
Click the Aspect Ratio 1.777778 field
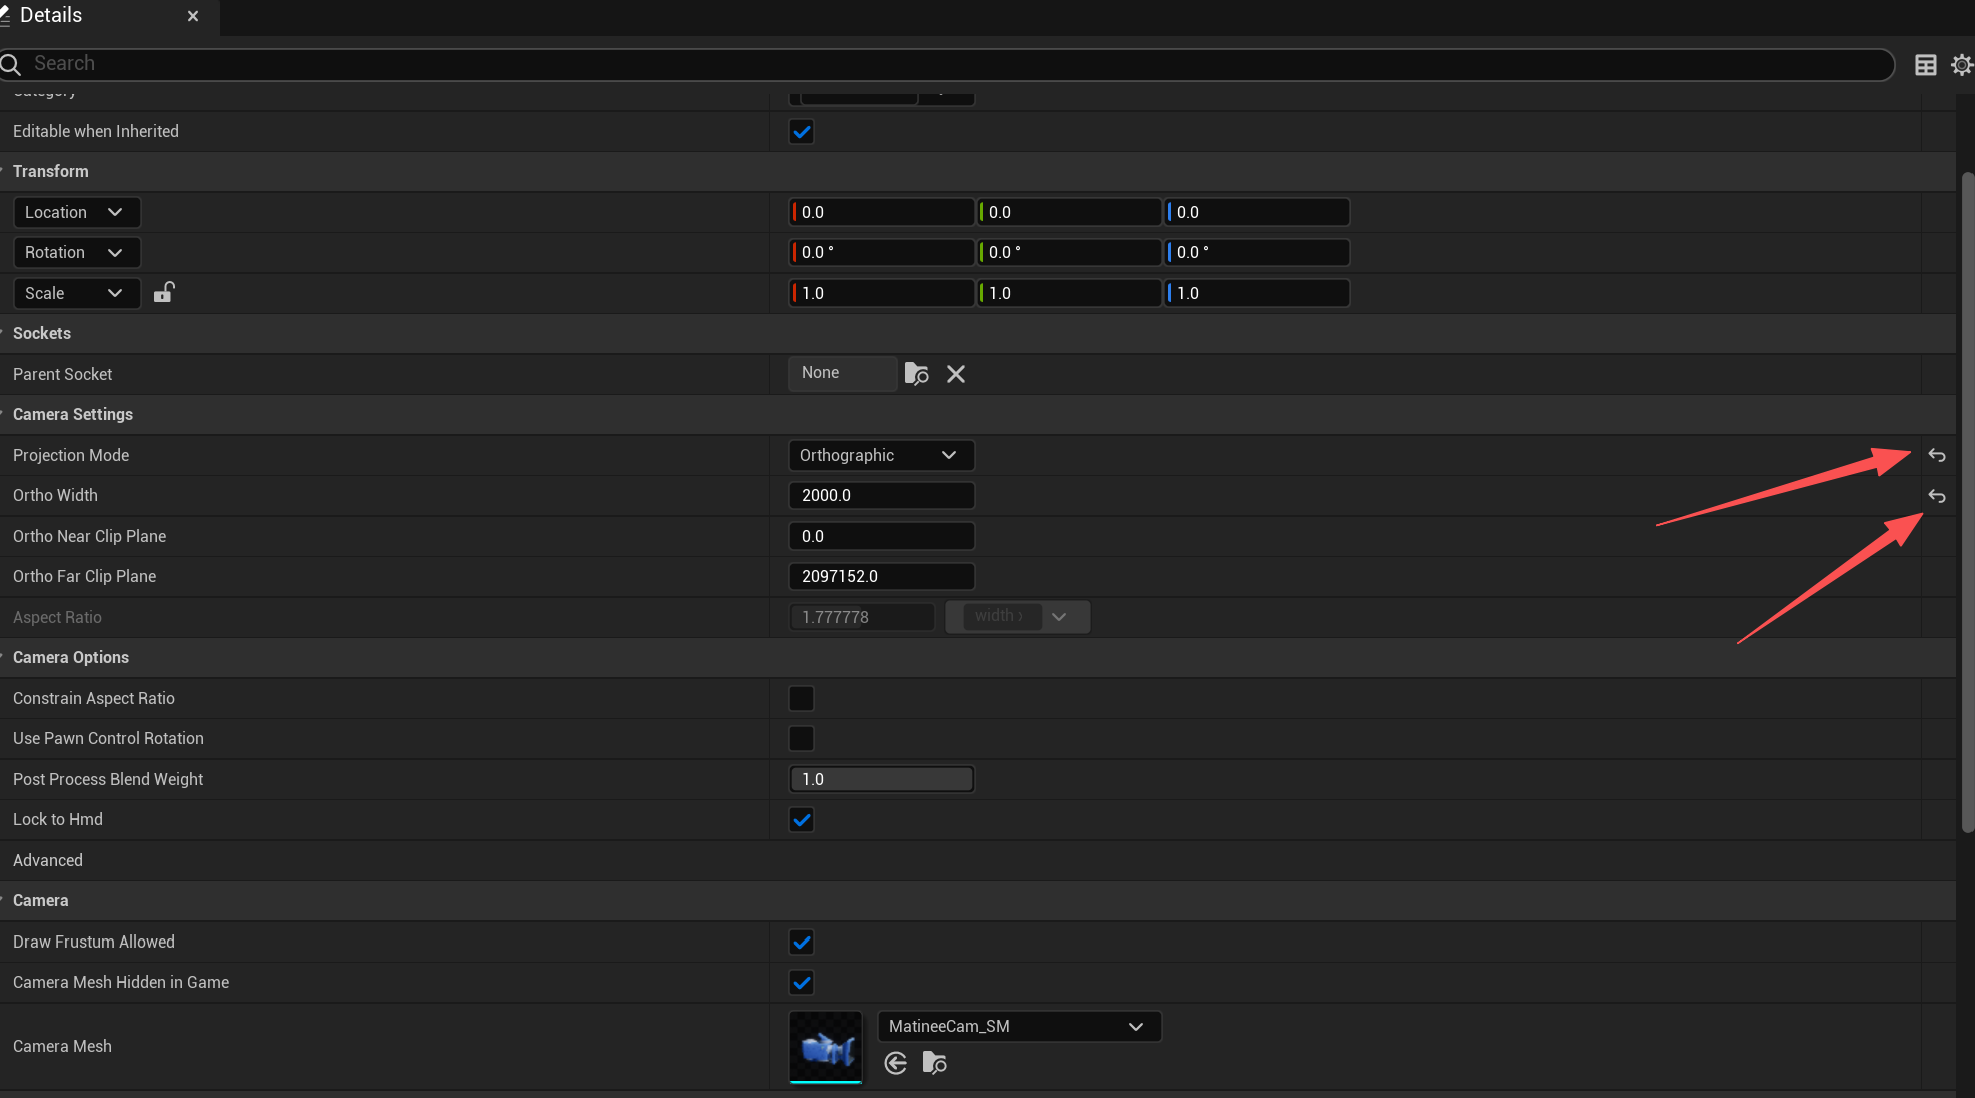click(862, 617)
